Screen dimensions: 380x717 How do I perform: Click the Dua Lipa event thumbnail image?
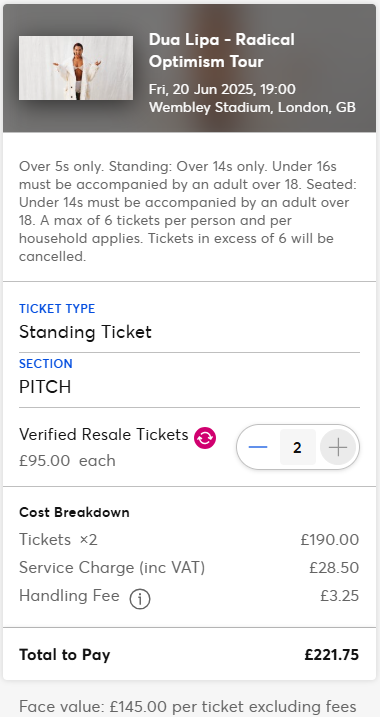[76, 68]
